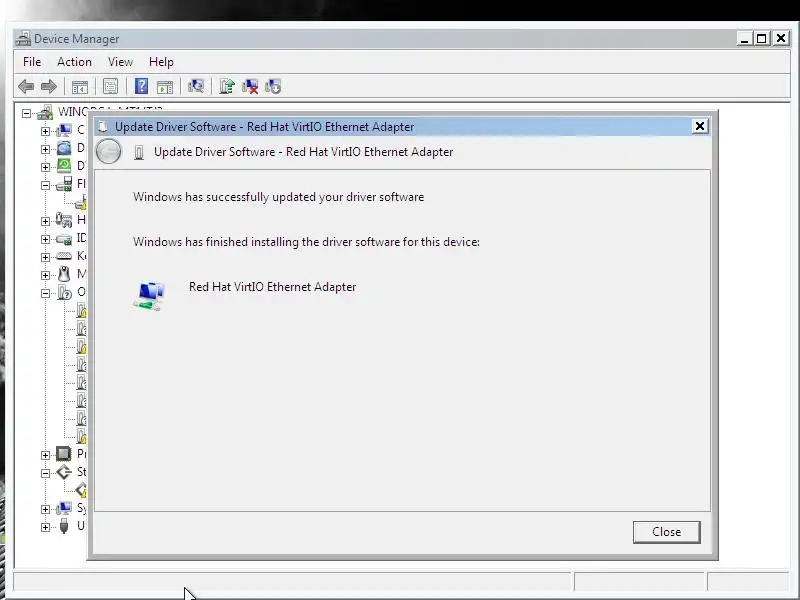This screenshot has height=600, width=800.
Task: Select the USB controllers plug icon
Action: pyautogui.click(x=64, y=526)
